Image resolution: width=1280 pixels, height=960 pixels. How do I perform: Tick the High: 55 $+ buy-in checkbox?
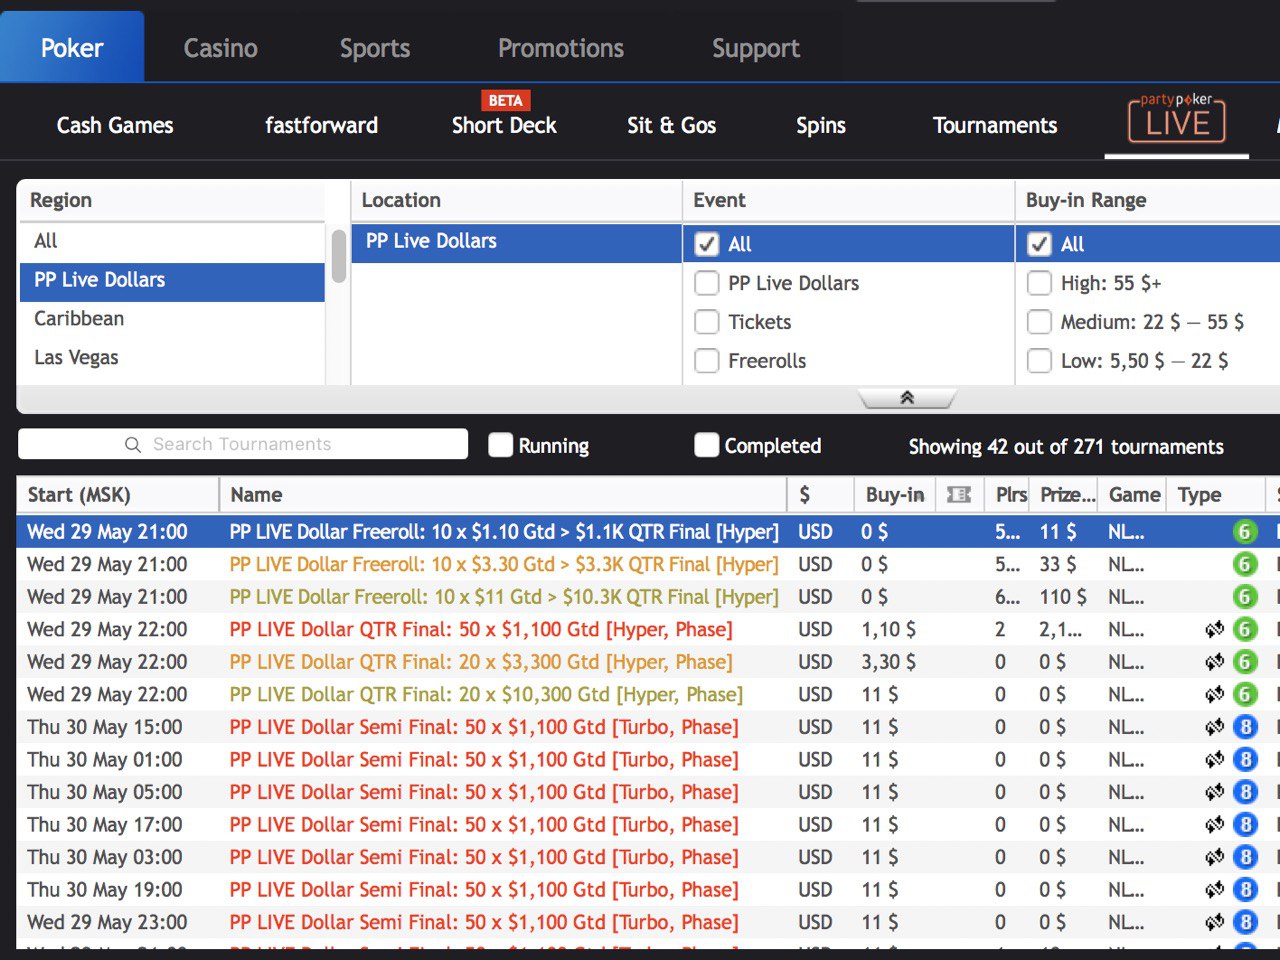click(1039, 283)
